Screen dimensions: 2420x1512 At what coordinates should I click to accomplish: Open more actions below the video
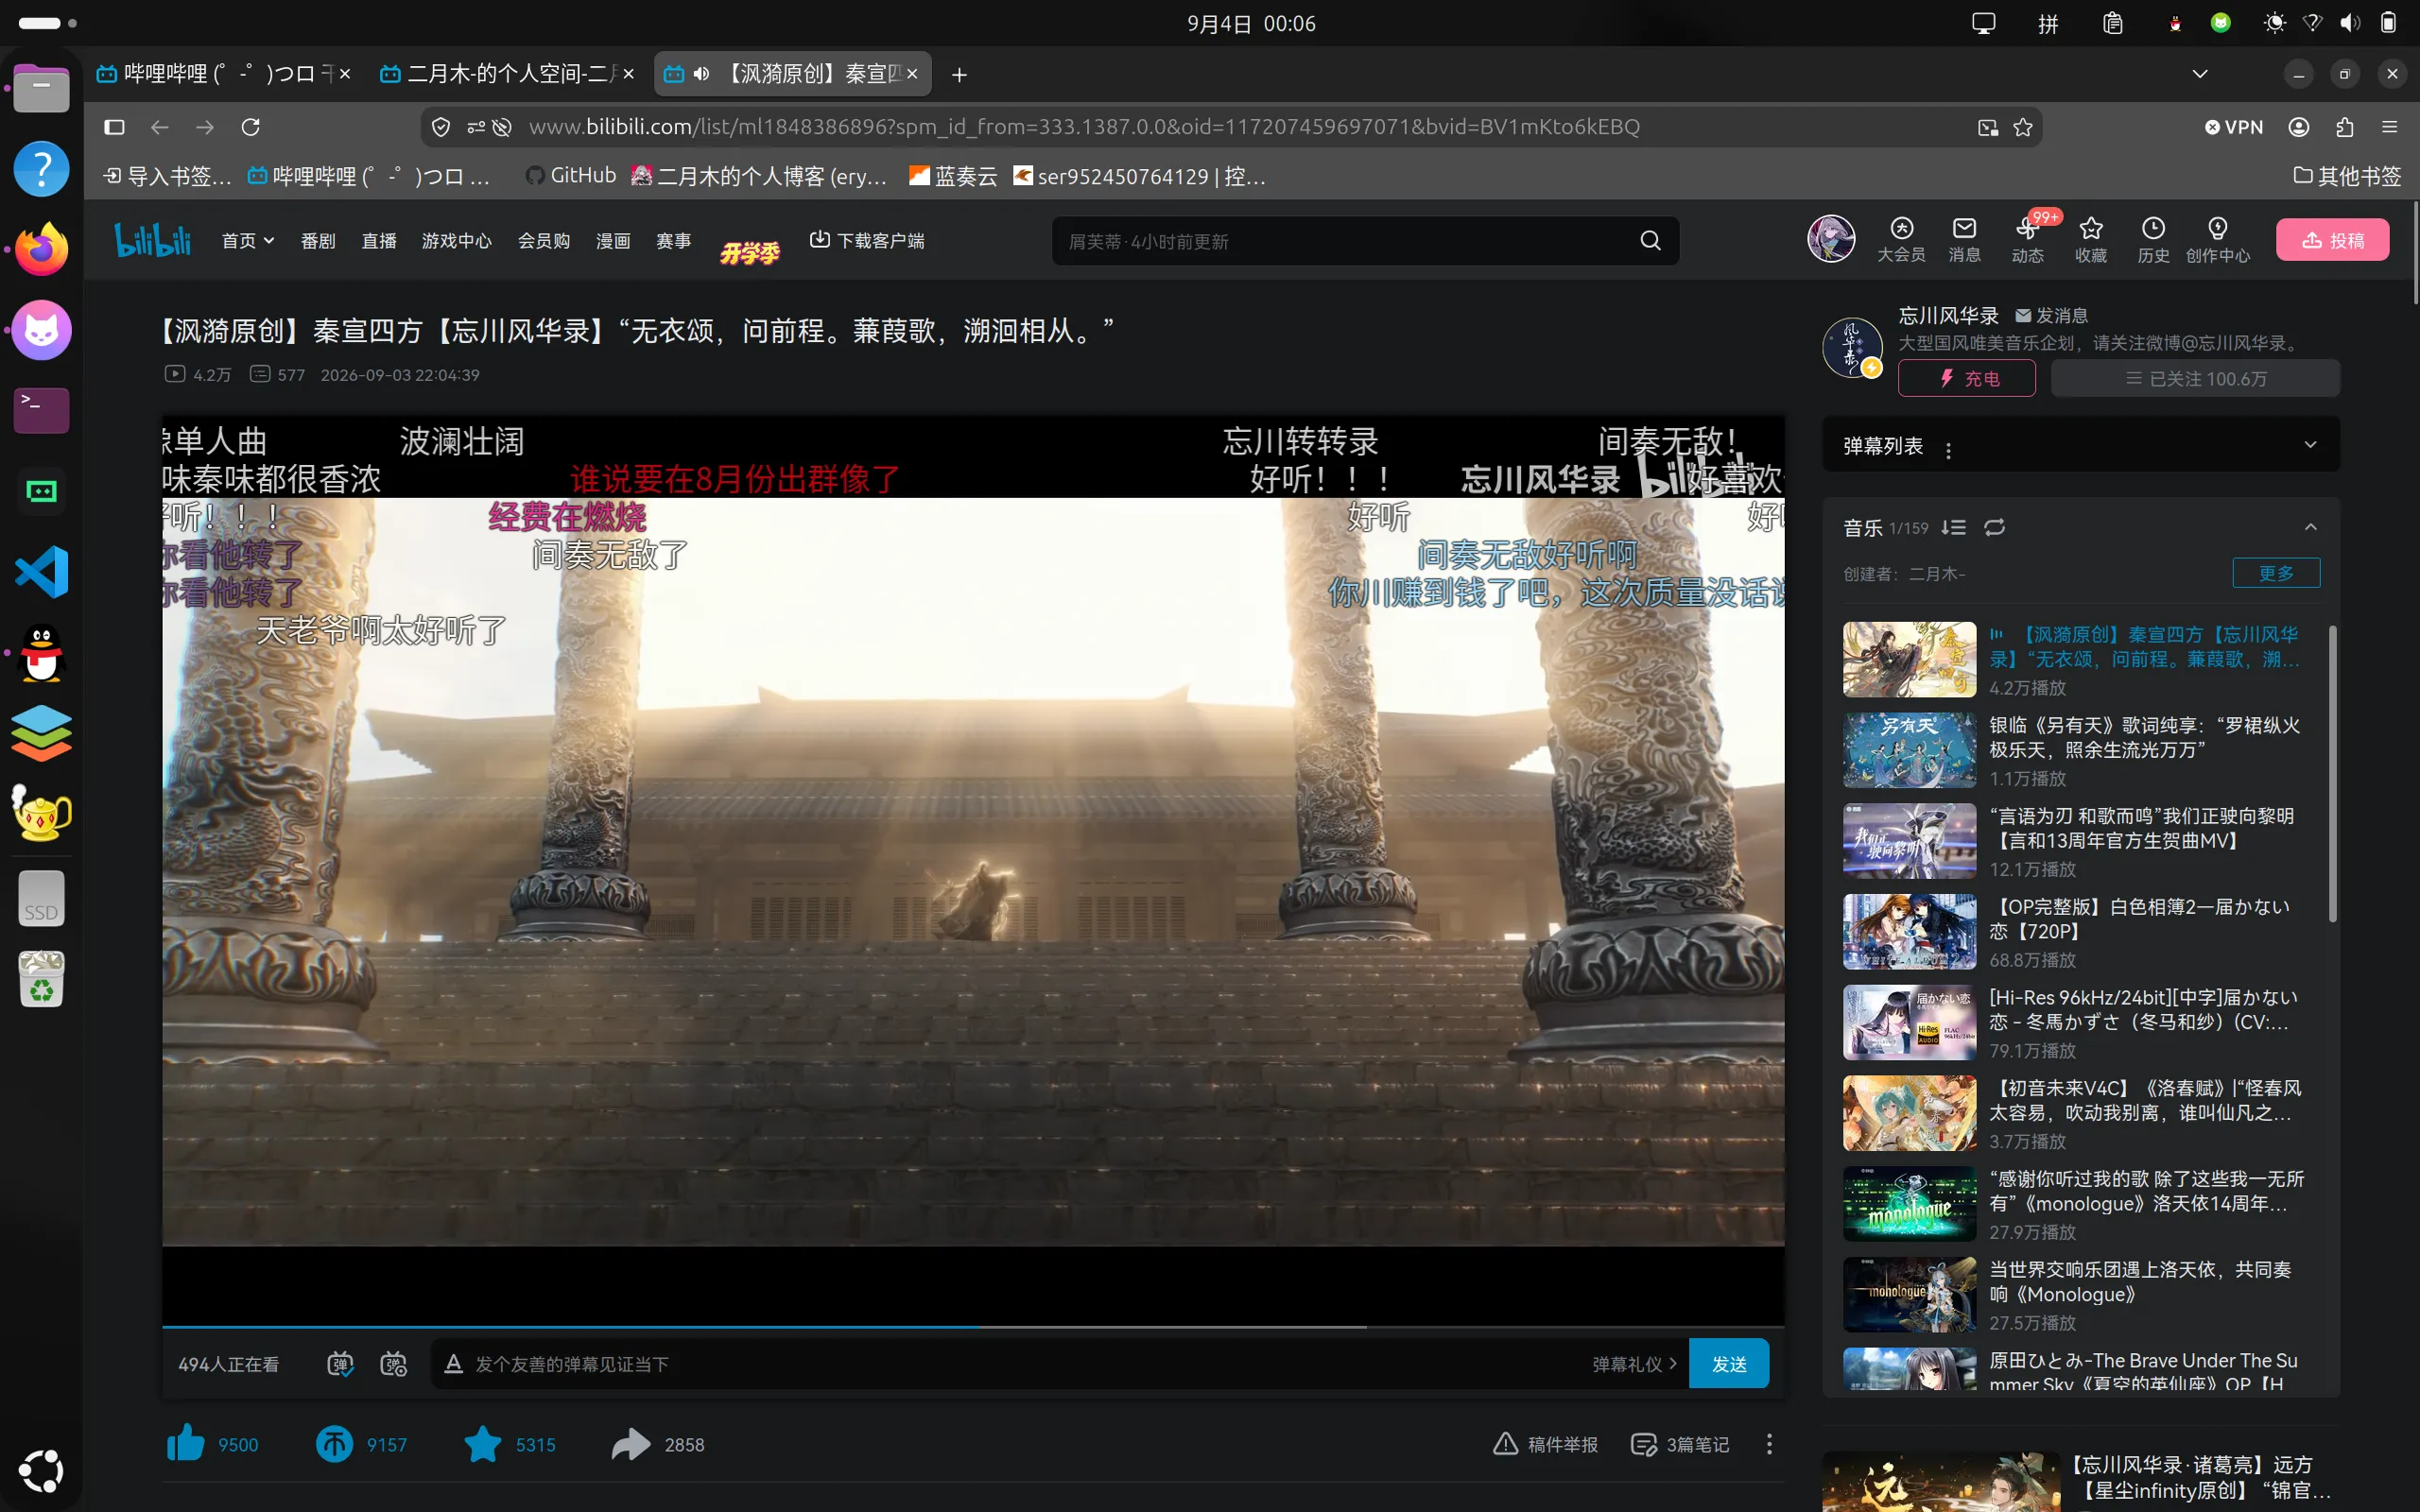[x=1769, y=1444]
